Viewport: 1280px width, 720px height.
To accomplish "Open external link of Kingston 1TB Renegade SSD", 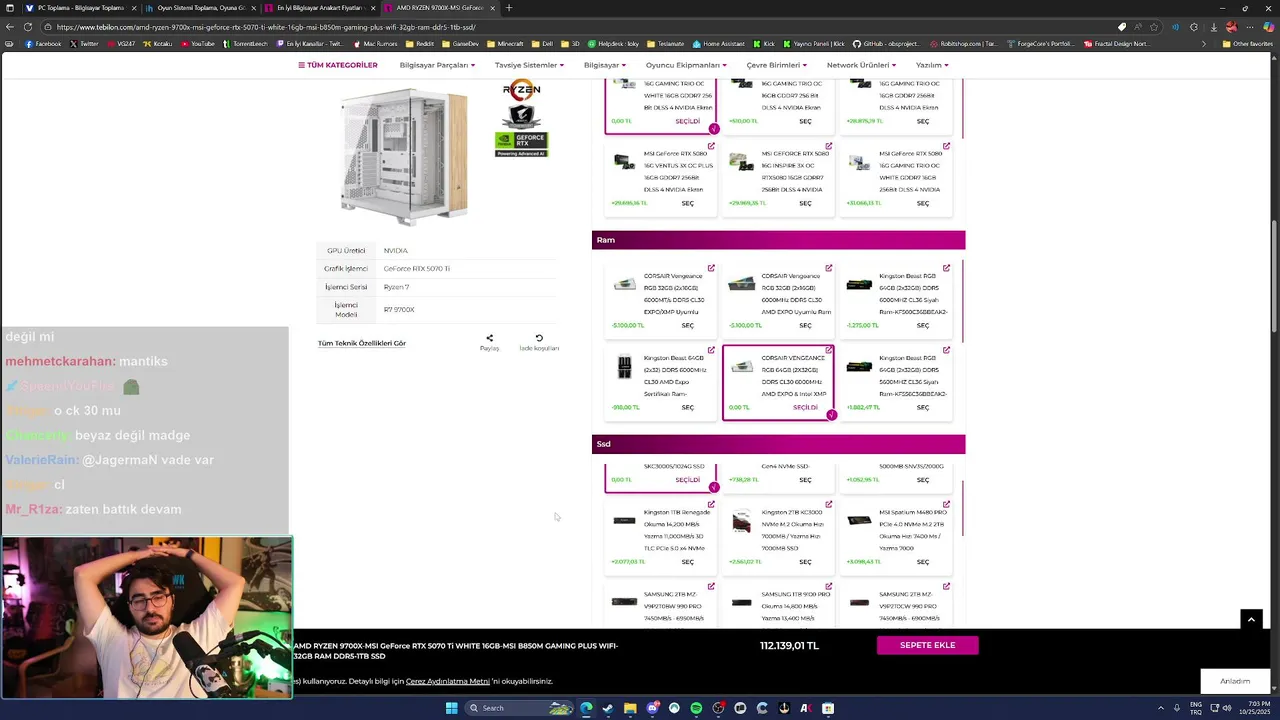I will [x=711, y=504].
